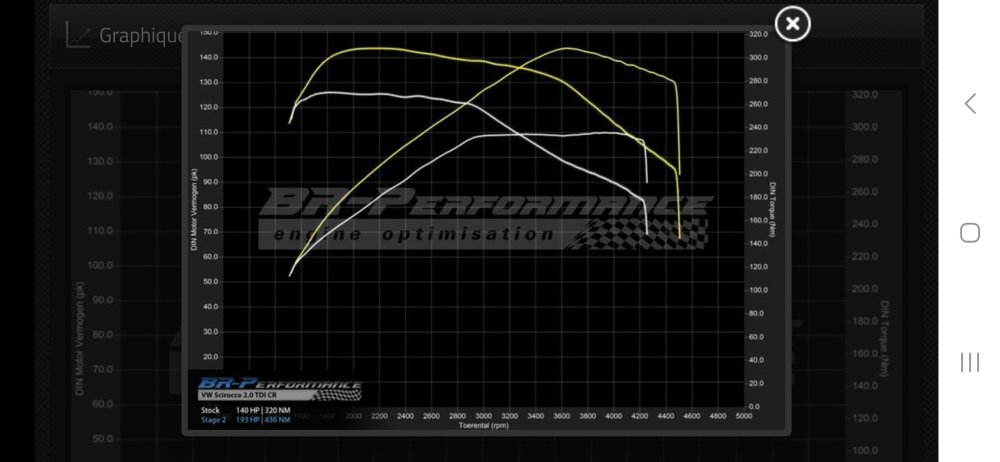Click the '20.0' power axis label in lightbox
Image resolution: width=1000 pixels, height=462 pixels.
pyautogui.click(x=210, y=357)
